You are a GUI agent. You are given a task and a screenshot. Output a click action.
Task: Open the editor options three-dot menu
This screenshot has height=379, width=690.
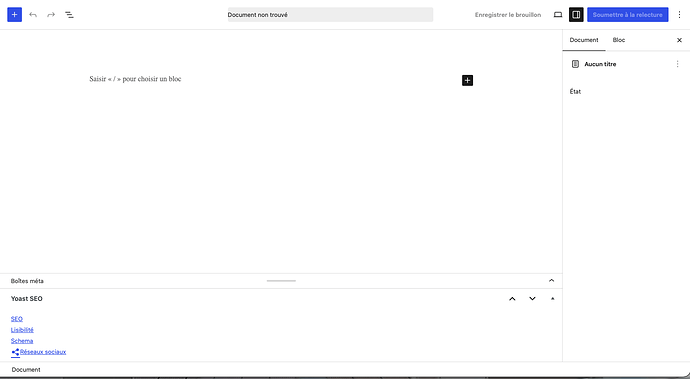679,15
